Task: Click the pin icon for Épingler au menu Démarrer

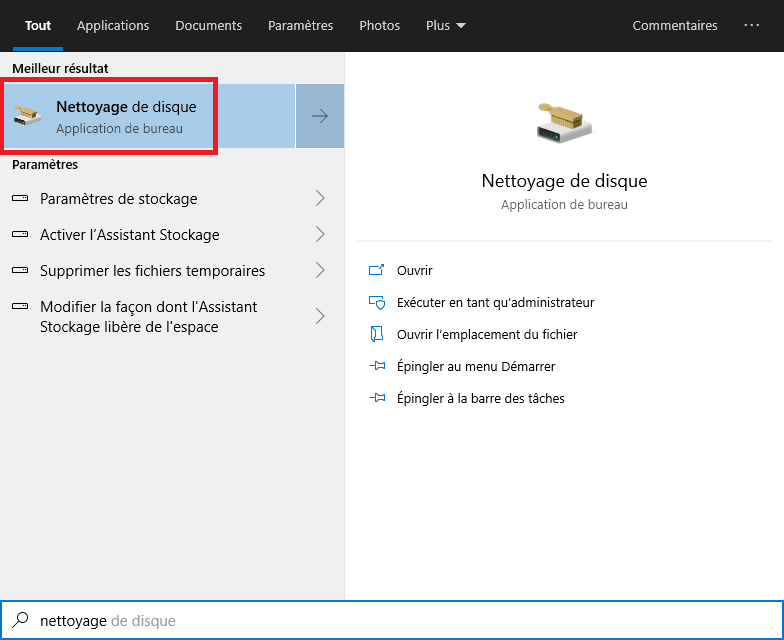Action: [x=377, y=366]
